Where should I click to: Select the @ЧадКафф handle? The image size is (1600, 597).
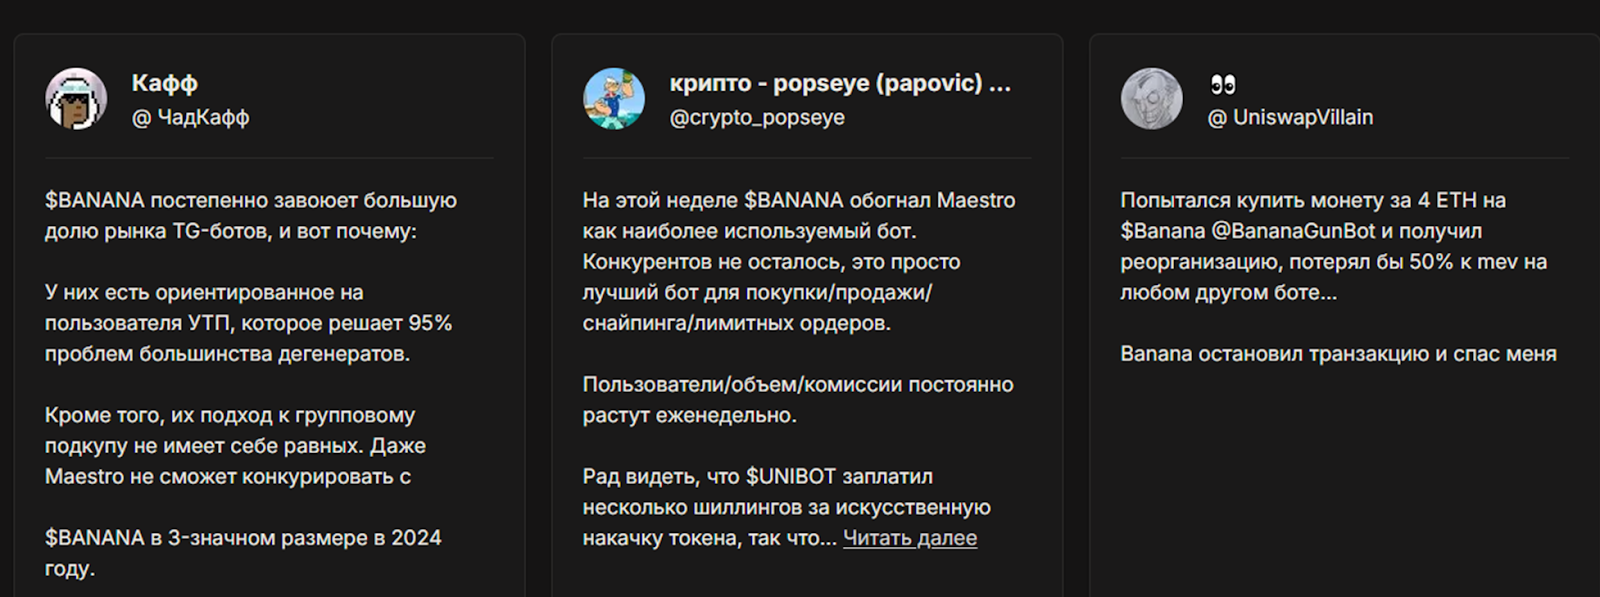(190, 117)
